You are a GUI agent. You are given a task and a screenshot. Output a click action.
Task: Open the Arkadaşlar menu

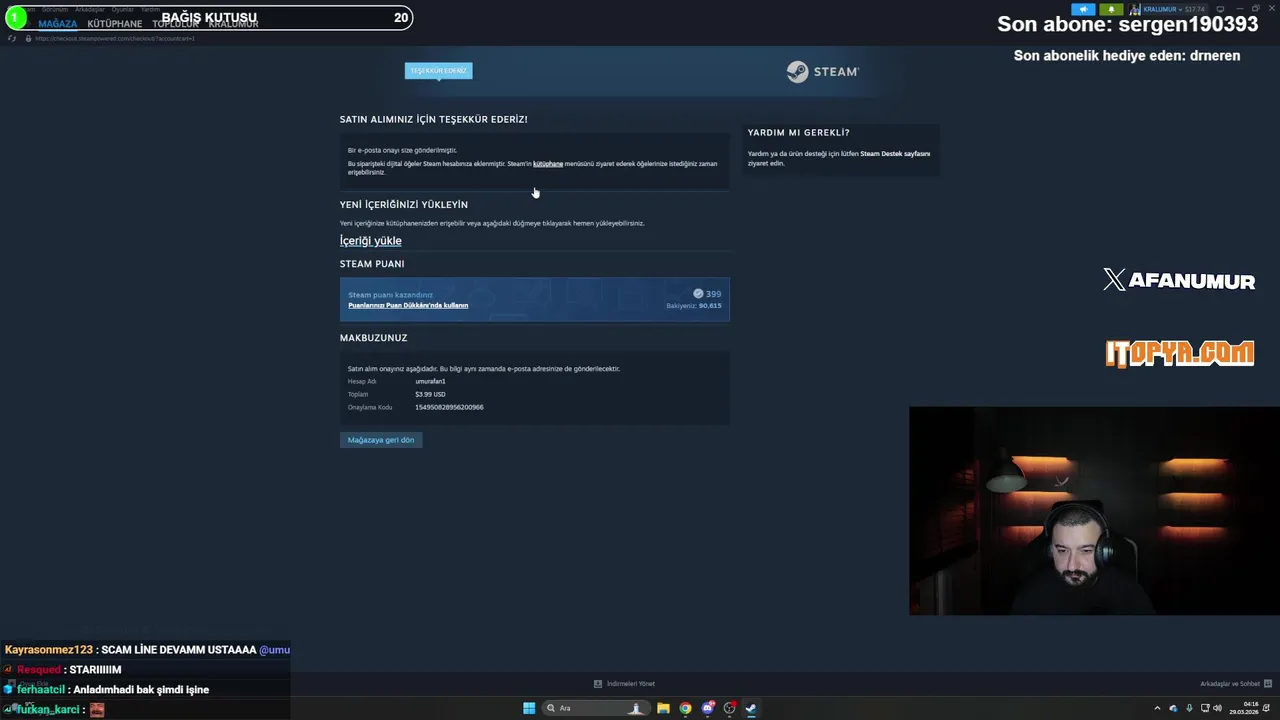pos(90,9)
